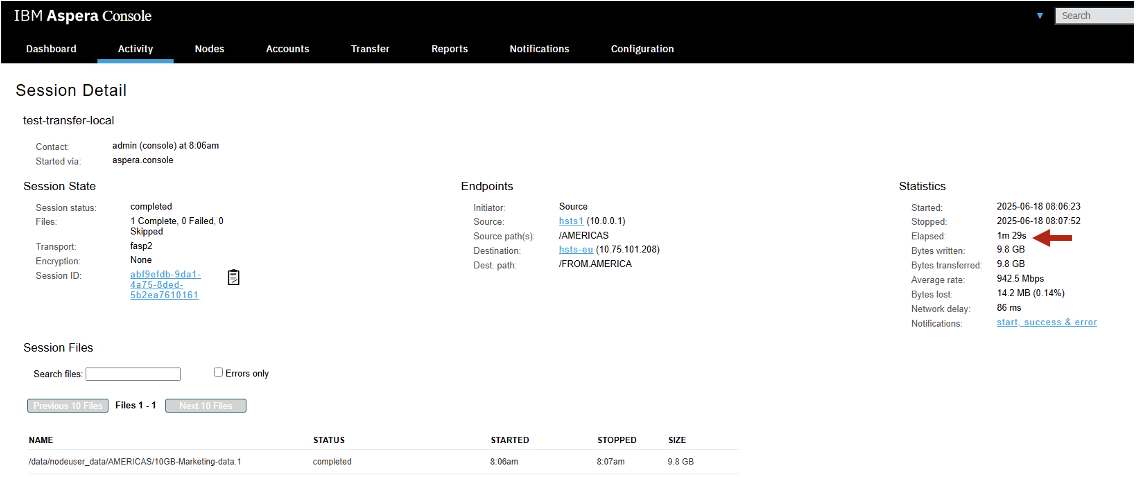Click the Files 1 - 1 pager label

[135, 406]
